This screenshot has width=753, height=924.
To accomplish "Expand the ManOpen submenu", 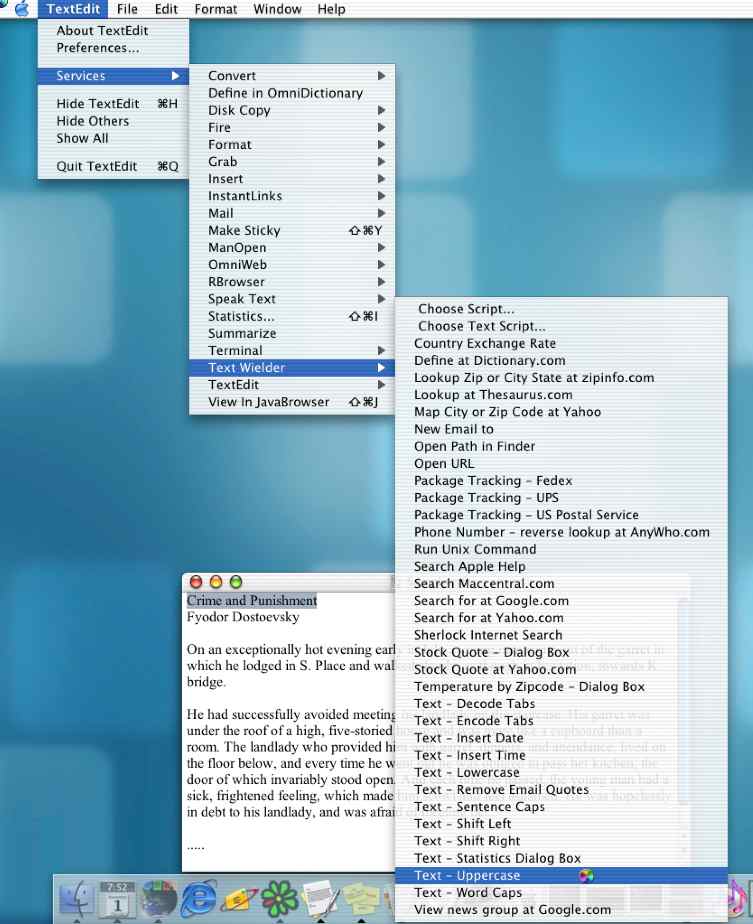I will point(292,248).
